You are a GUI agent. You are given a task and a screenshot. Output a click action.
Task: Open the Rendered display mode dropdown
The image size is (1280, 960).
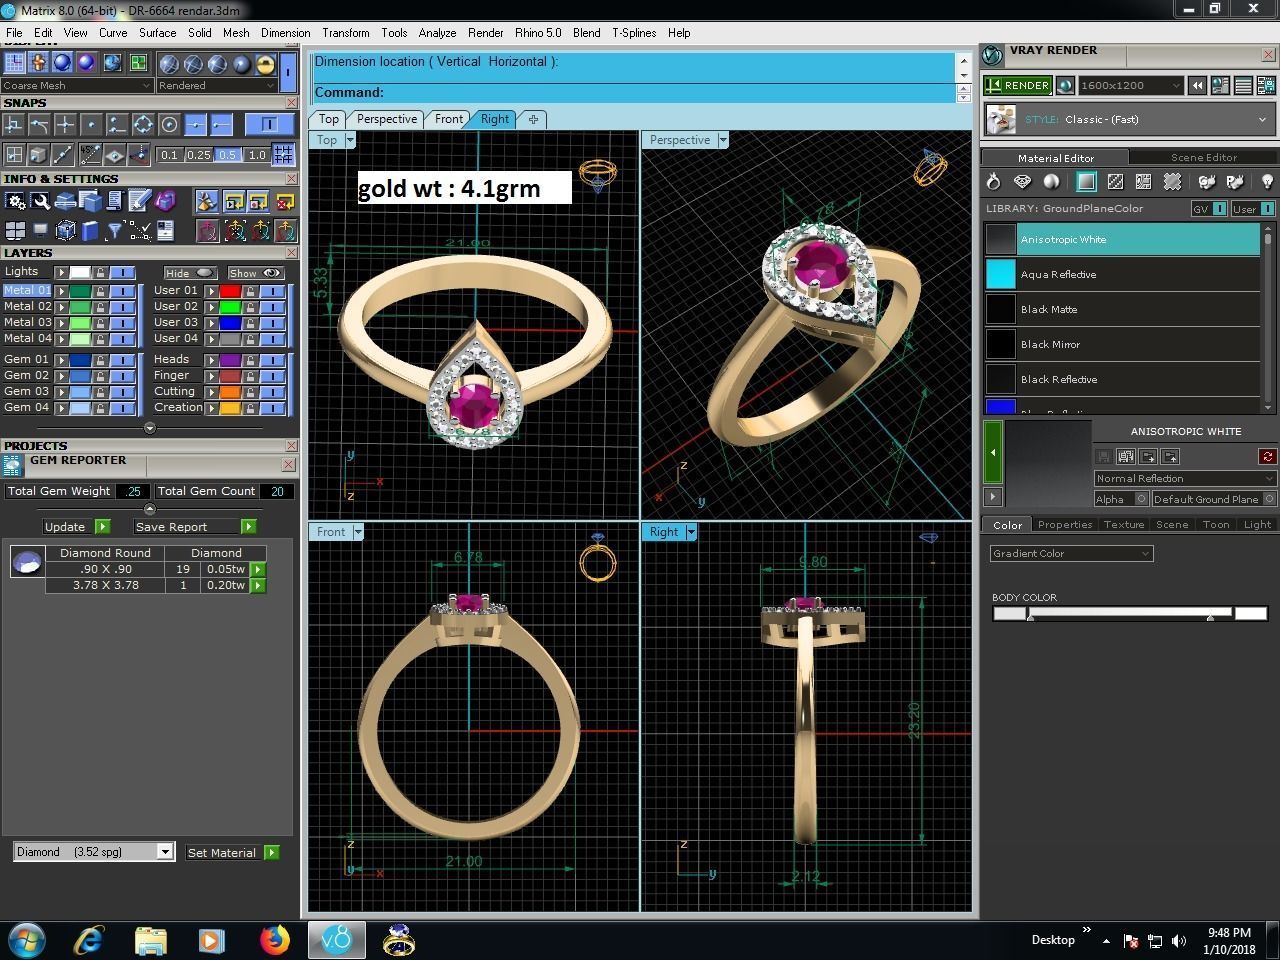[x=216, y=86]
